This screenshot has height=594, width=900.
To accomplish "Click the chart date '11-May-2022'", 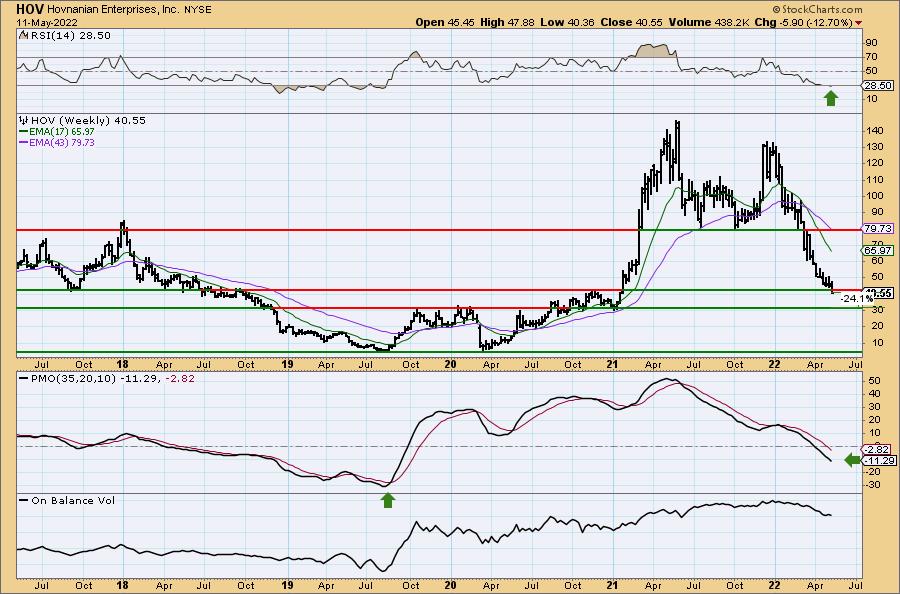I will pos(47,23).
